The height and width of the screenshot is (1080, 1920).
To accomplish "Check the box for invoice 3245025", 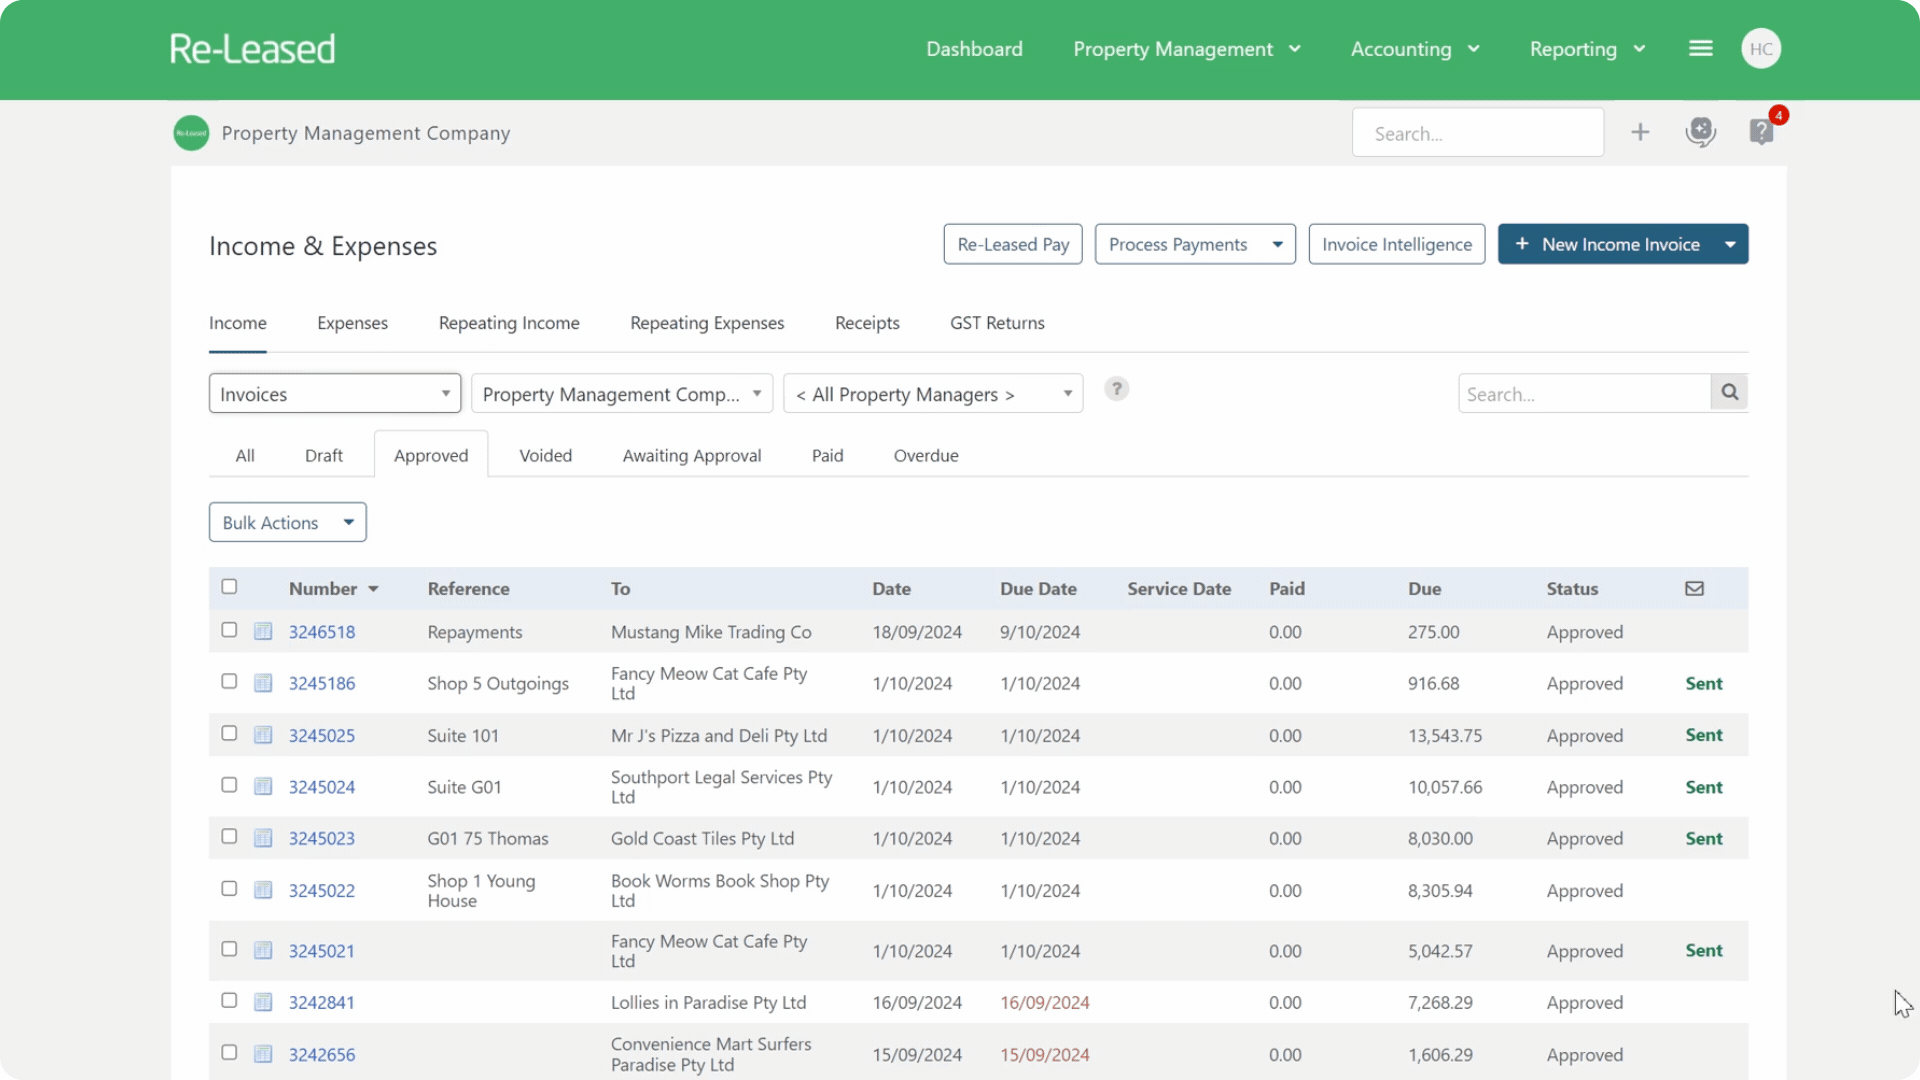I will click(x=229, y=733).
